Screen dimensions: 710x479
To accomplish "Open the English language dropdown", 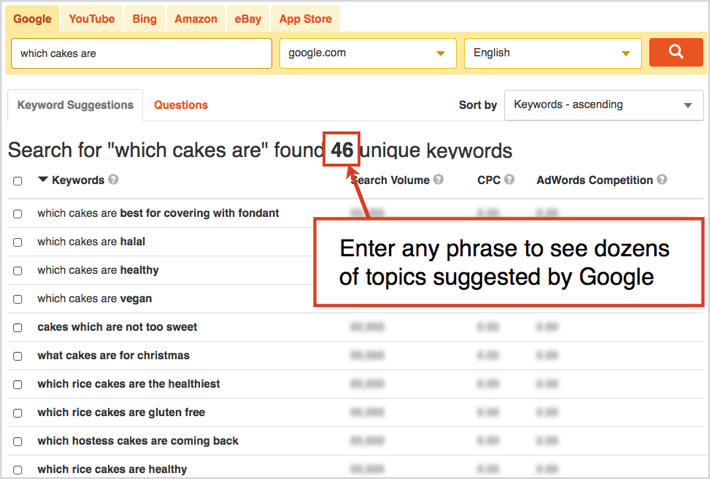I will click(552, 53).
